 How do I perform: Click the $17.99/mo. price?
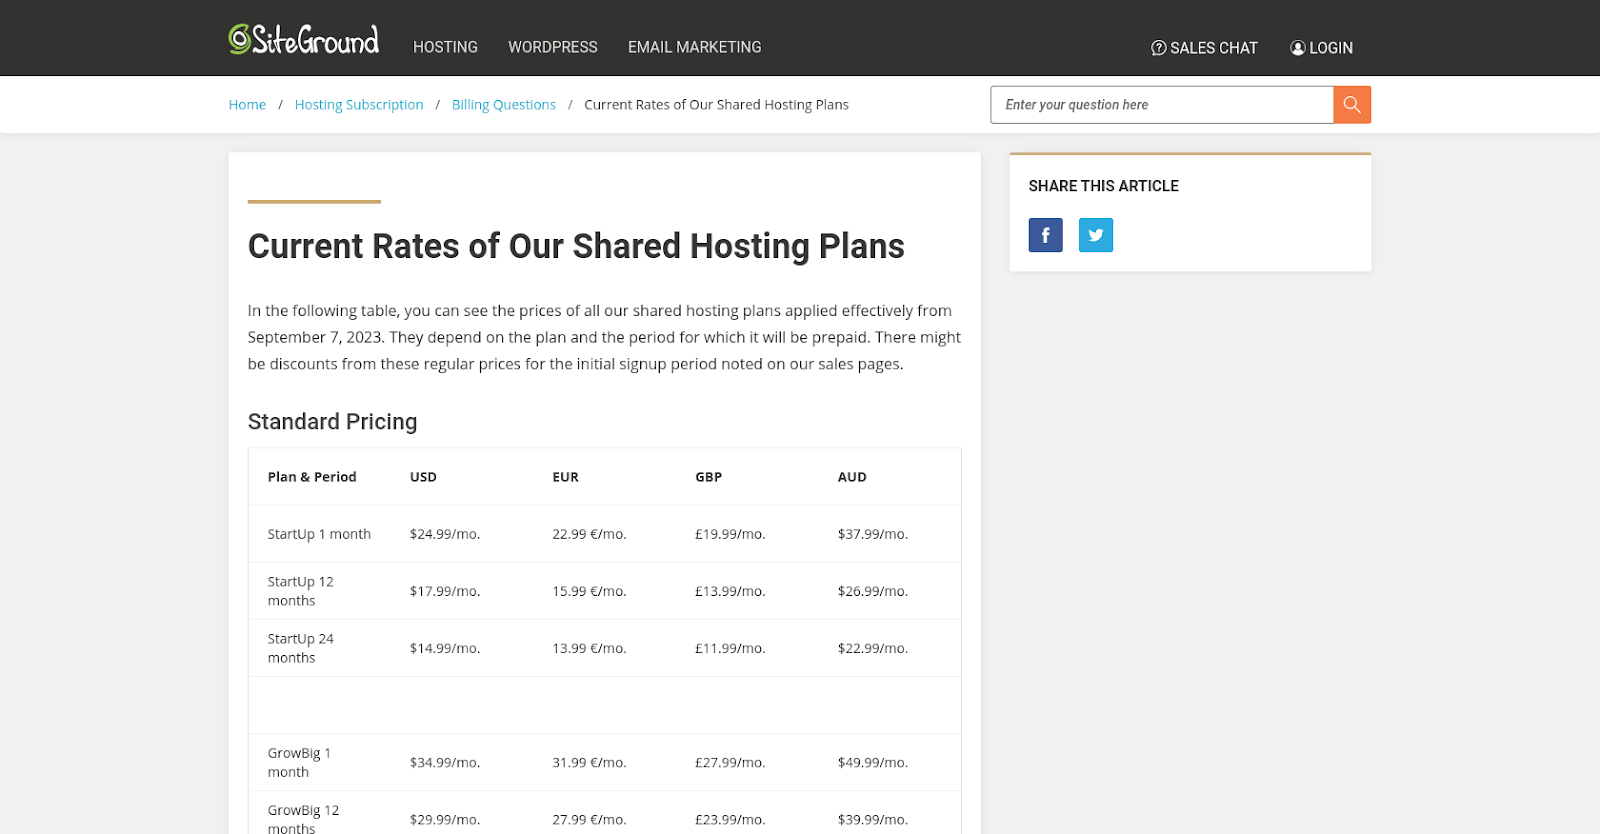click(x=445, y=591)
